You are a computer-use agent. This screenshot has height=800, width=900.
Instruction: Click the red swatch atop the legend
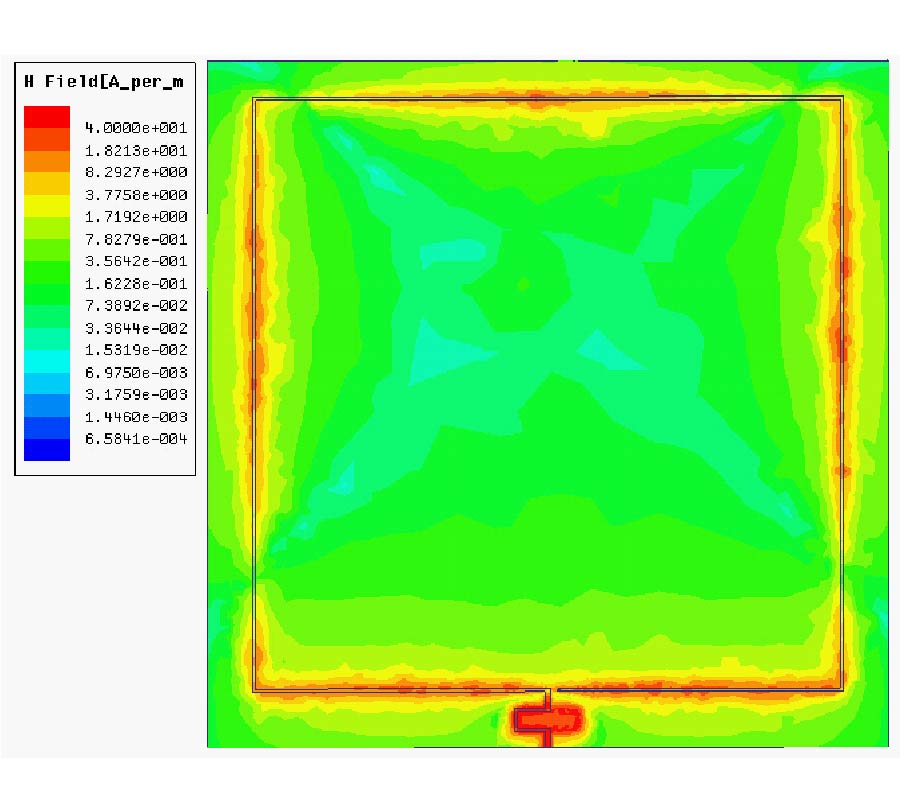(x=44, y=118)
